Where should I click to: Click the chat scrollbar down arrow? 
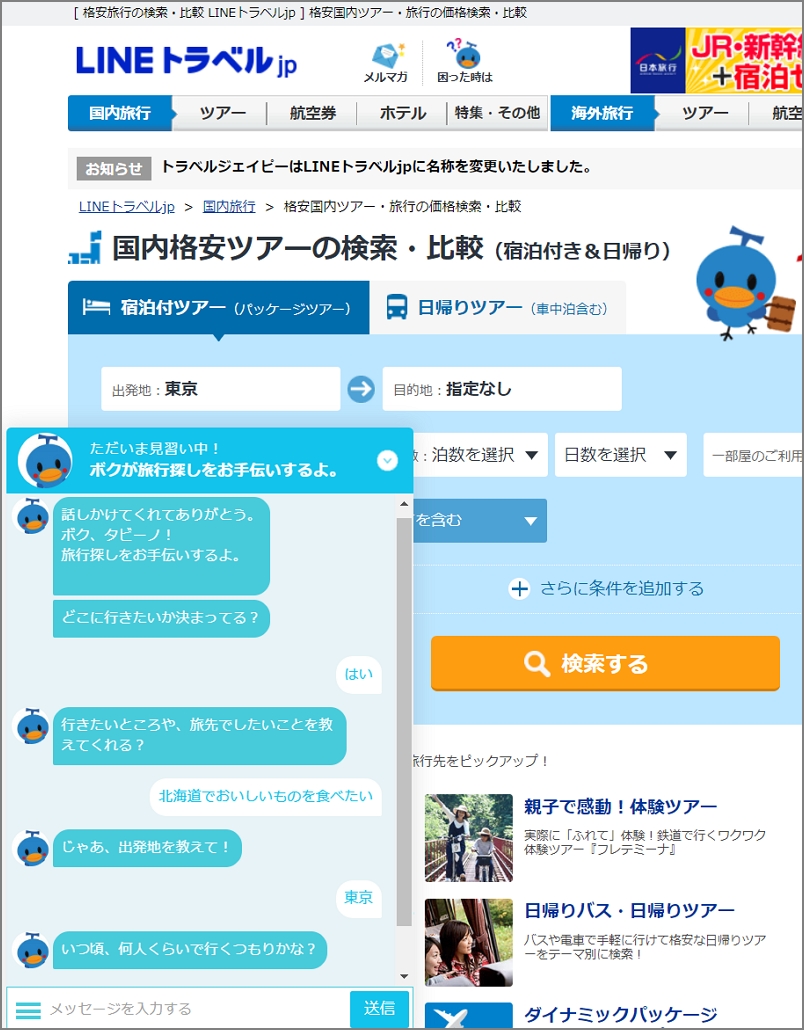[404, 976]
